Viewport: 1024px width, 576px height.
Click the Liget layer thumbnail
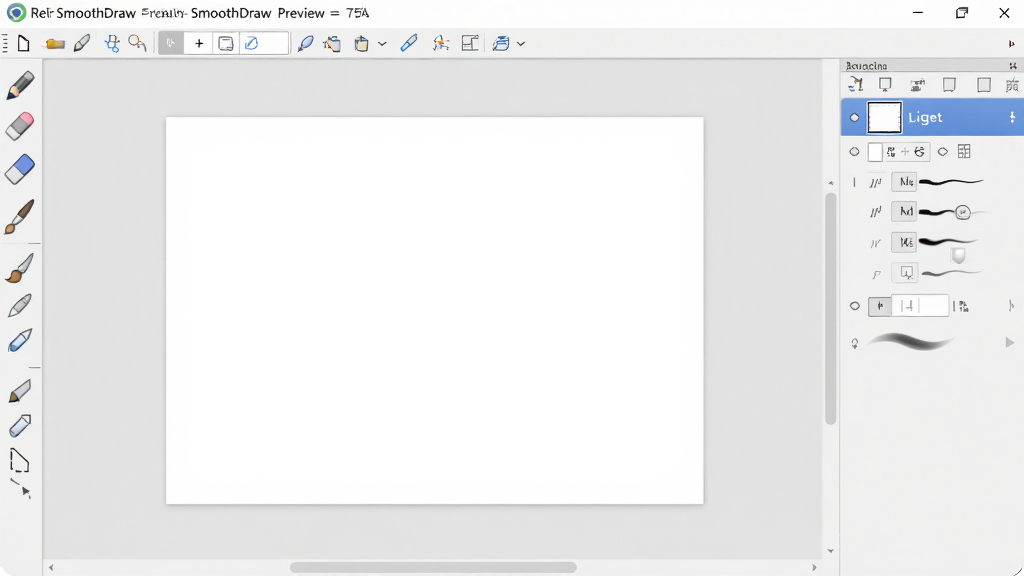(x=884, y=118)
